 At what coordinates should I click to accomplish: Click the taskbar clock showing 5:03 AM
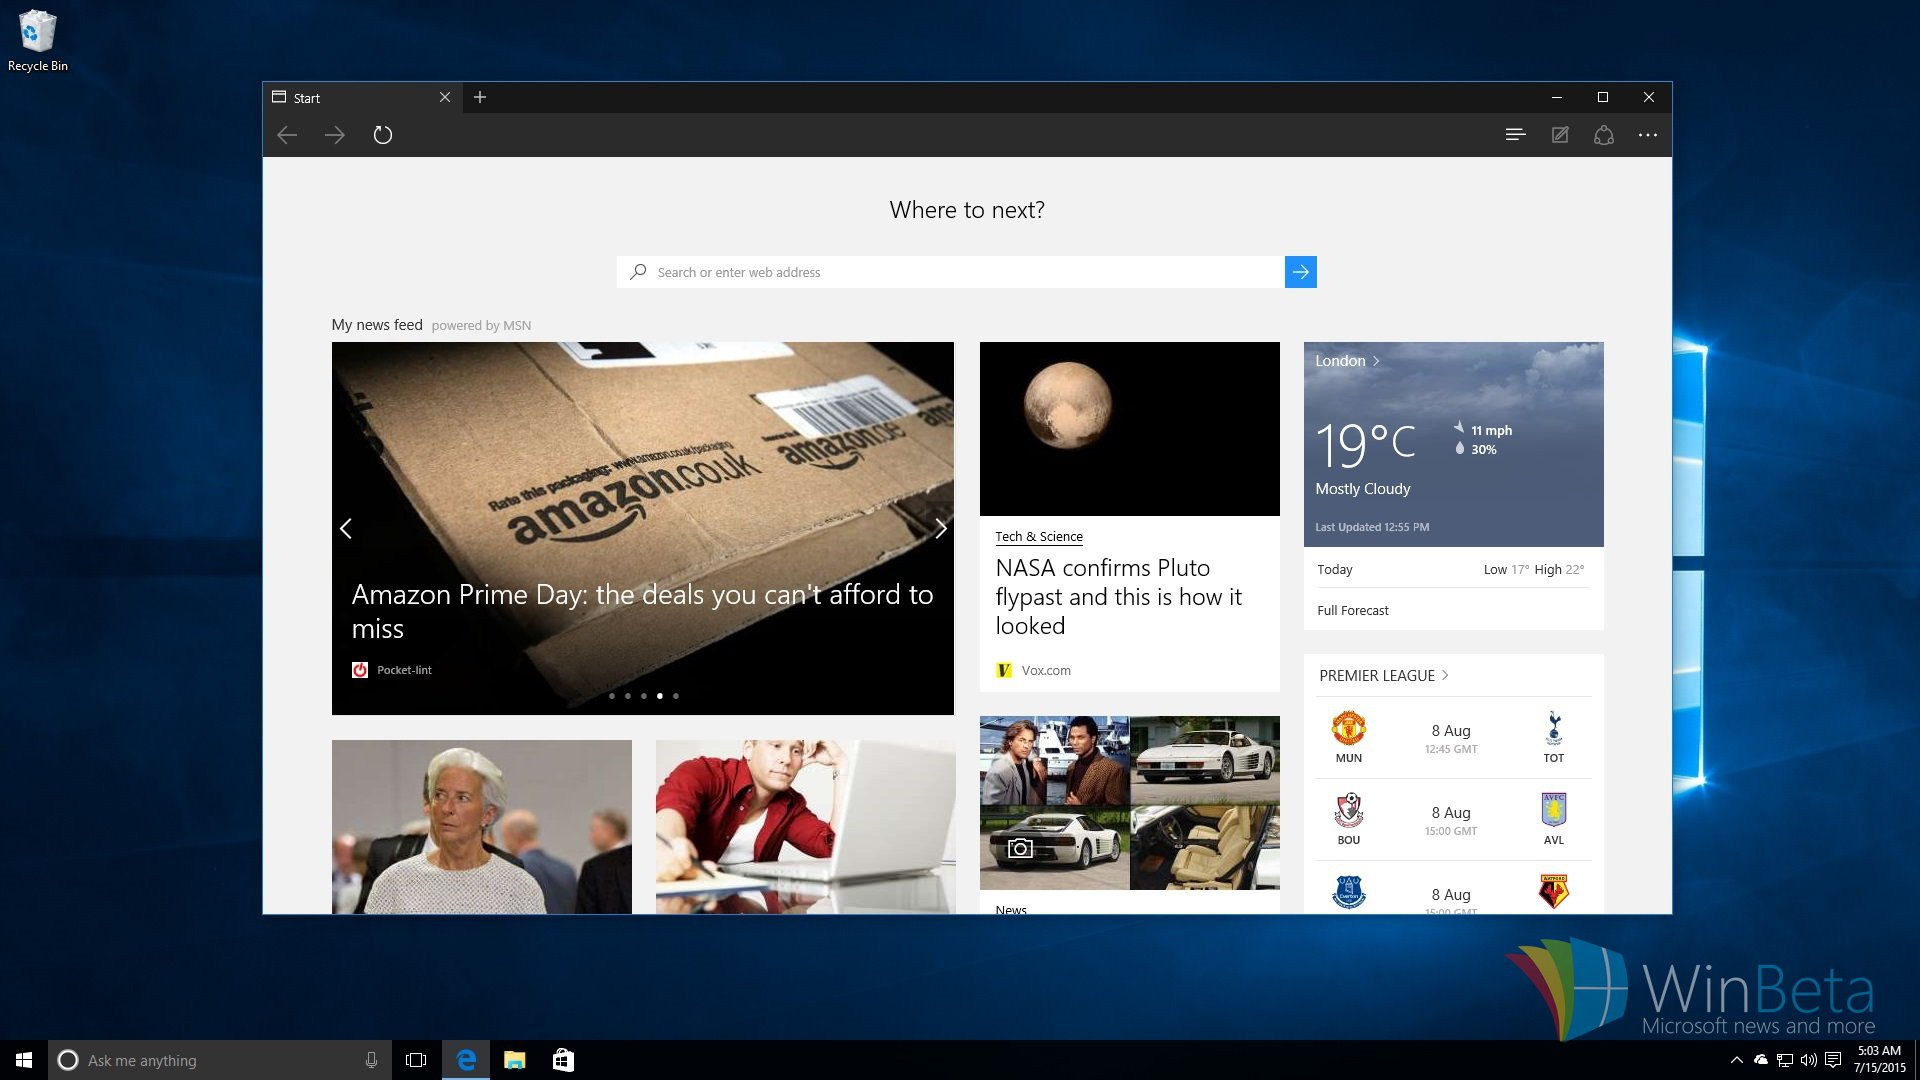(1879, 1060)
